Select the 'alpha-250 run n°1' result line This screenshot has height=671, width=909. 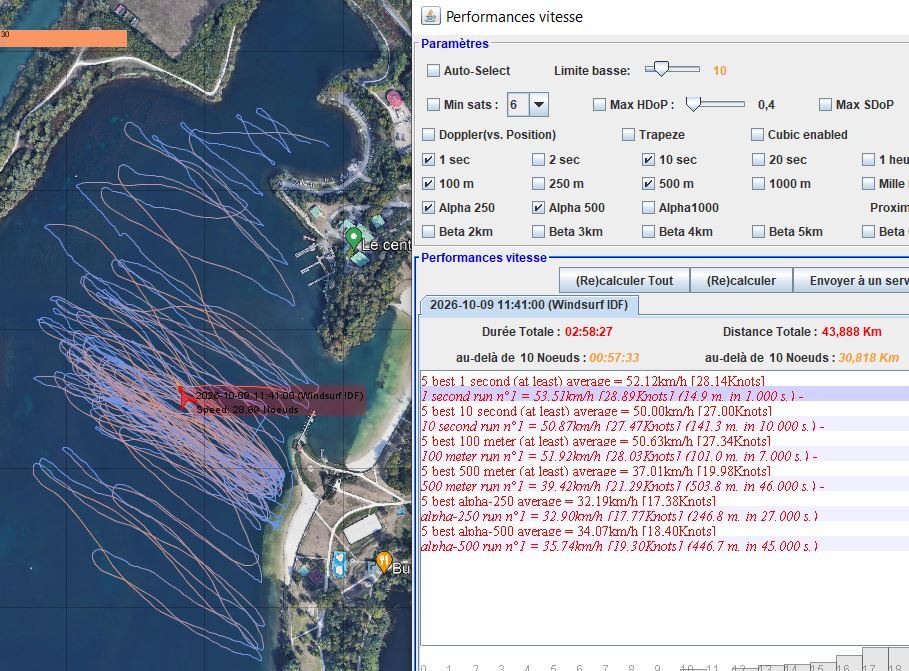coord(665,516)
